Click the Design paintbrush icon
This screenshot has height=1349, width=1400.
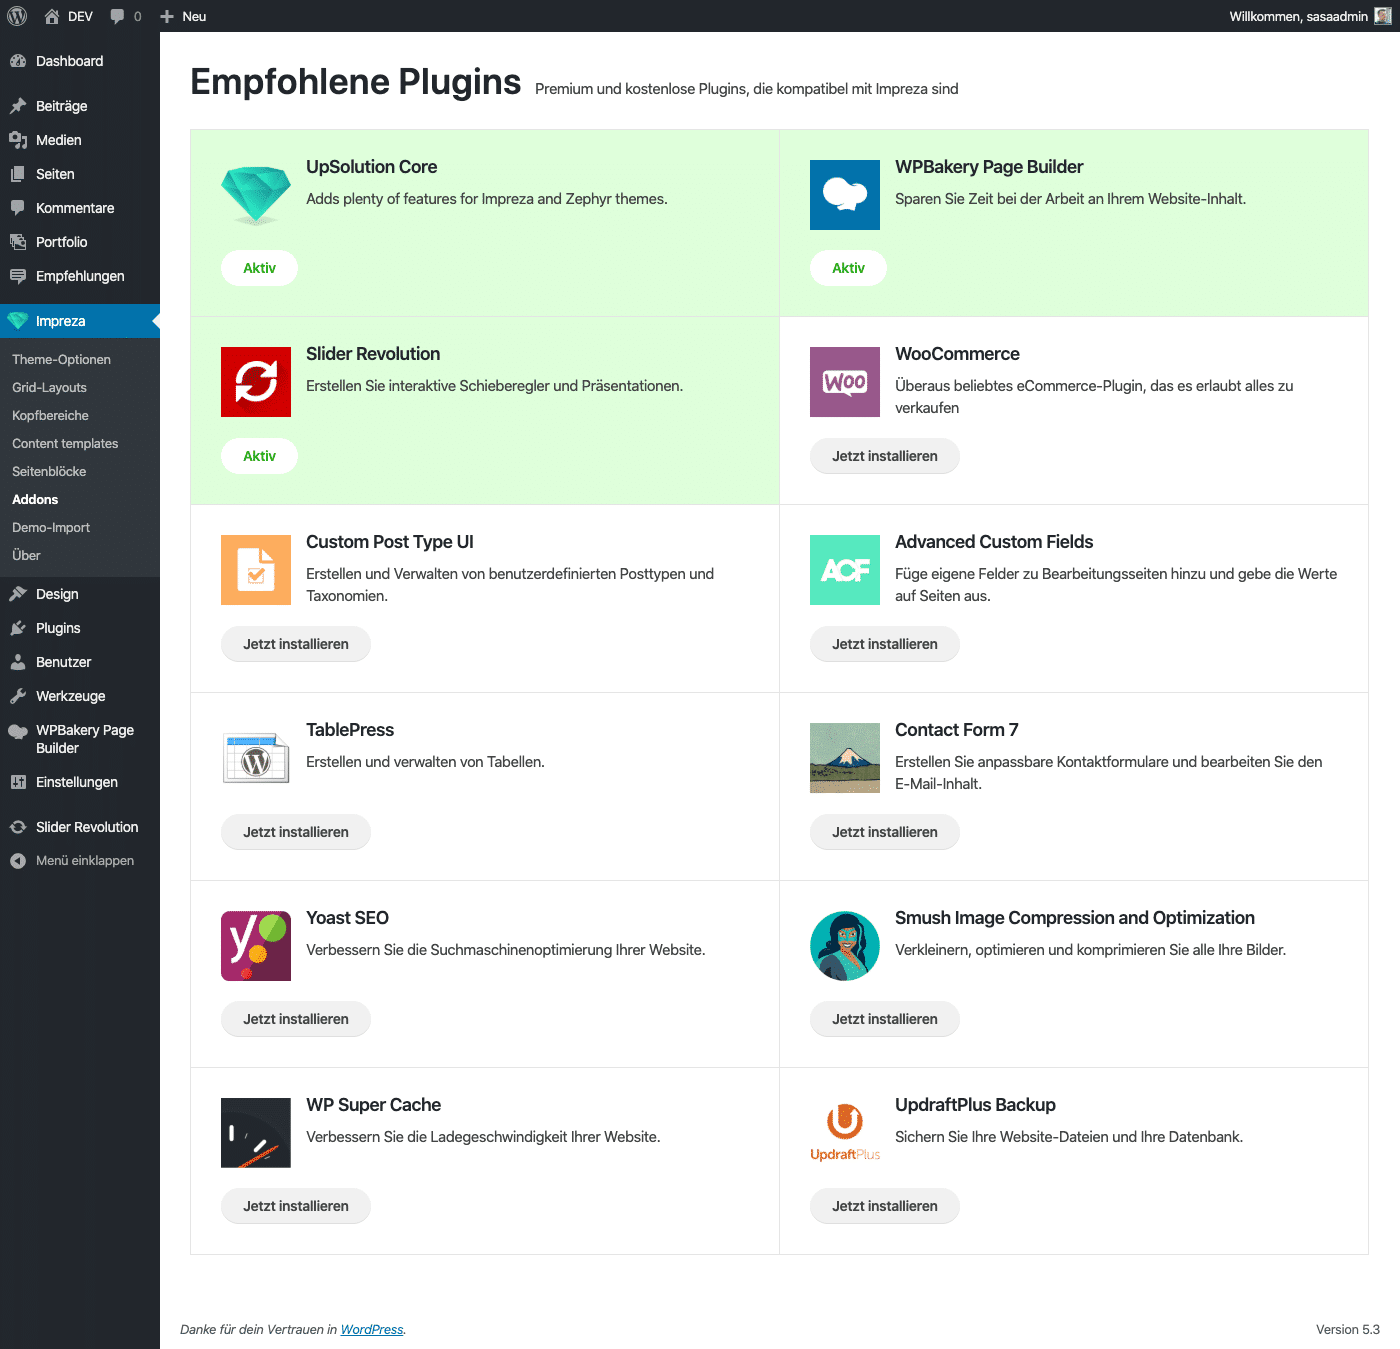click(18, 594)
